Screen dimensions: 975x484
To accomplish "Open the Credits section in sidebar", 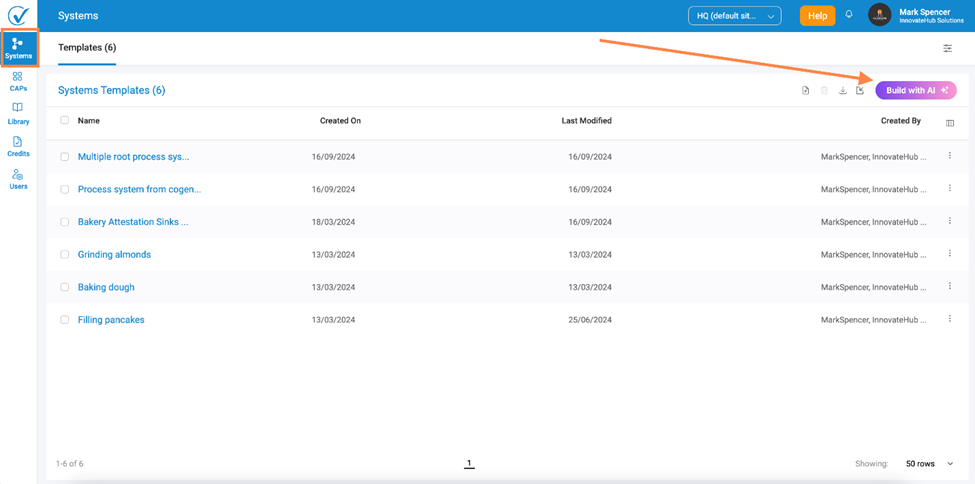I will coord(18,147).
